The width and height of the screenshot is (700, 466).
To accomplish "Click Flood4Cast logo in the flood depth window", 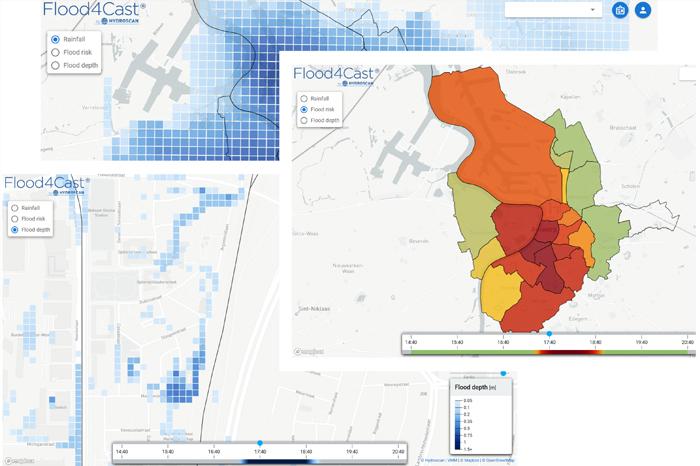I will [46, 185].
